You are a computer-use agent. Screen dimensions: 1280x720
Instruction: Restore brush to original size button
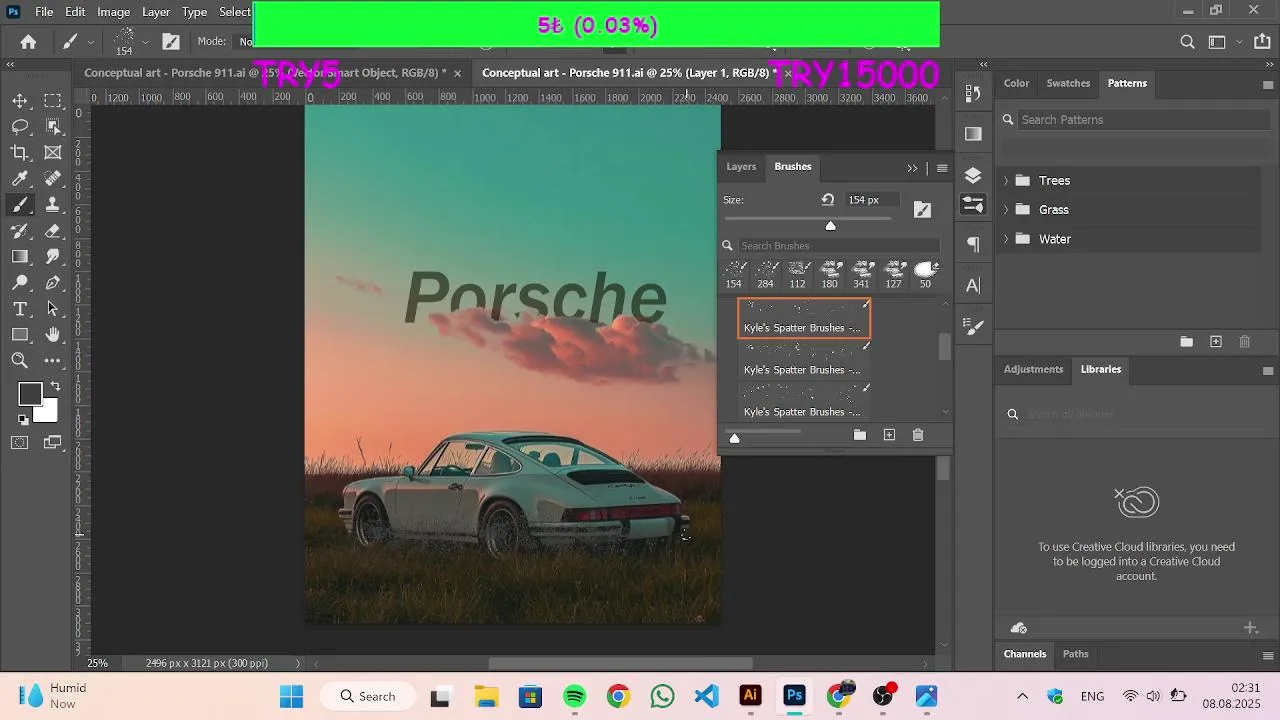[x=828, y=200]
